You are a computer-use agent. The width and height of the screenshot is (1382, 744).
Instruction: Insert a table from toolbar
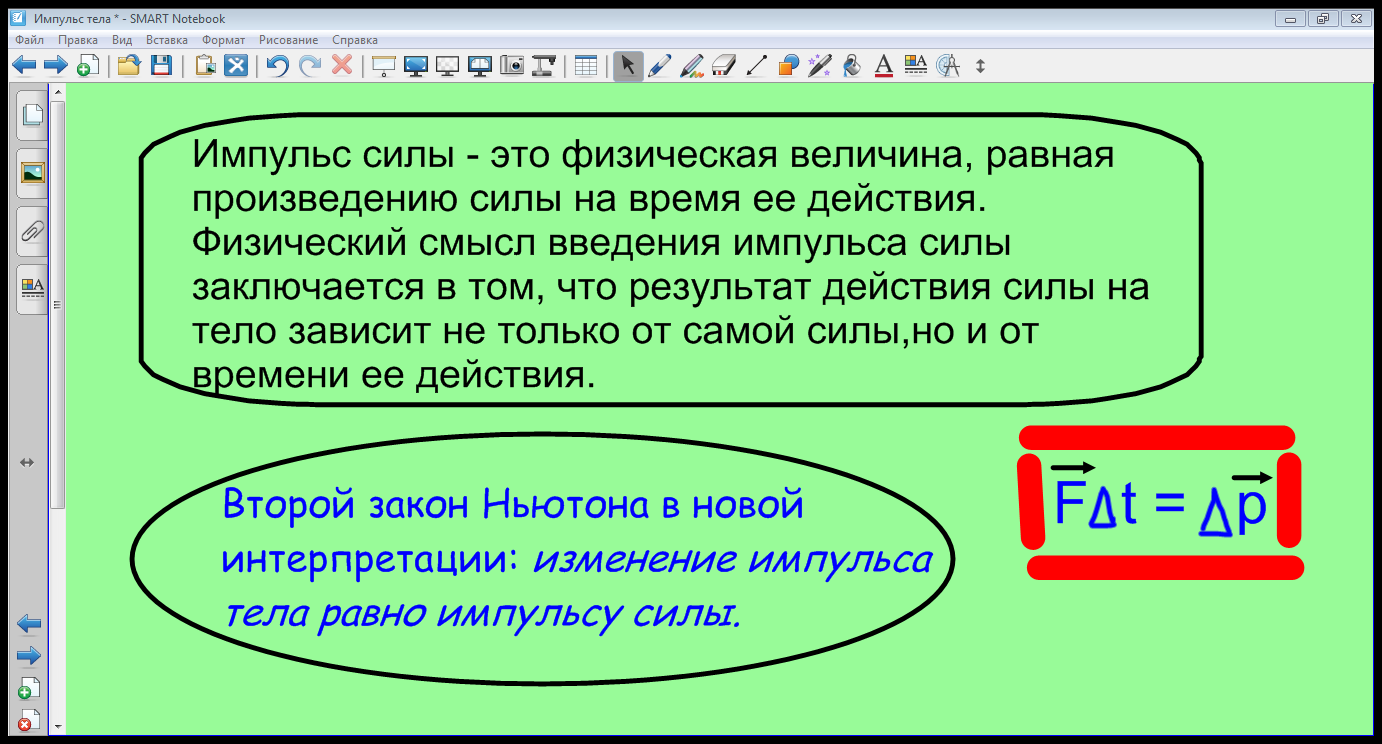coord(587,66)
